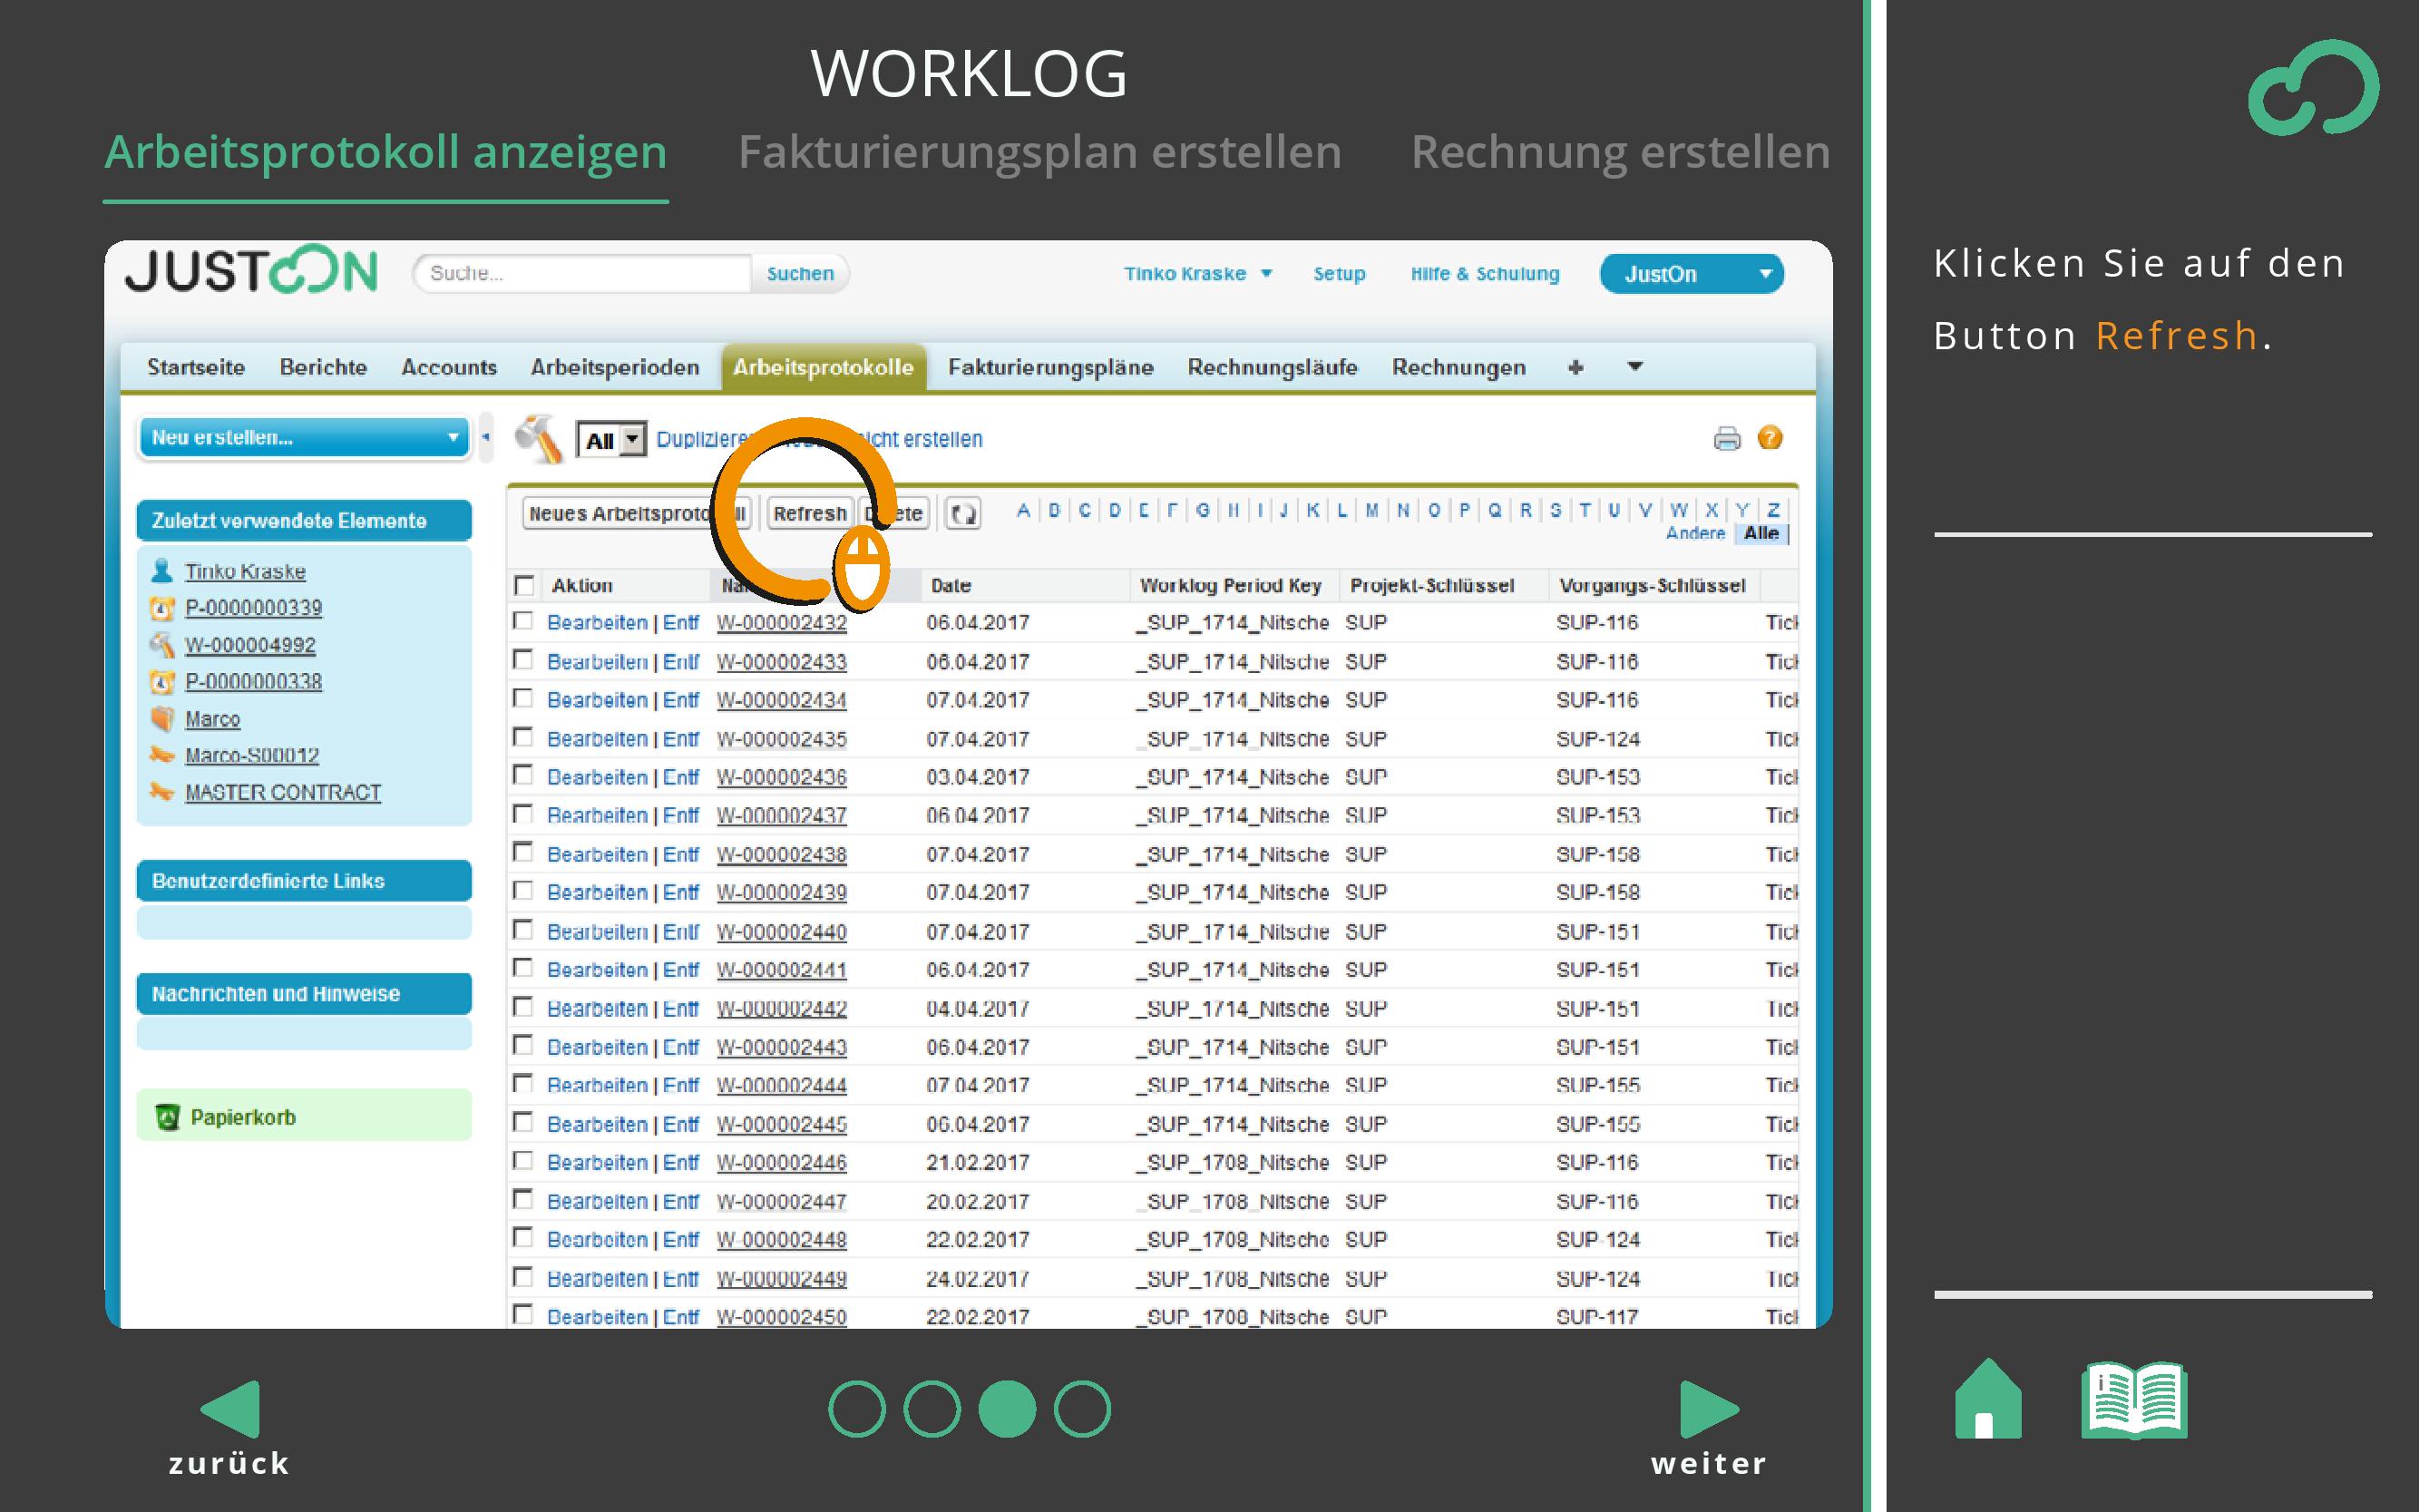Click the circular arrows refresh icon
Image resolution: width=2419 pixels, height=1512 pixels.
(963, 514)
